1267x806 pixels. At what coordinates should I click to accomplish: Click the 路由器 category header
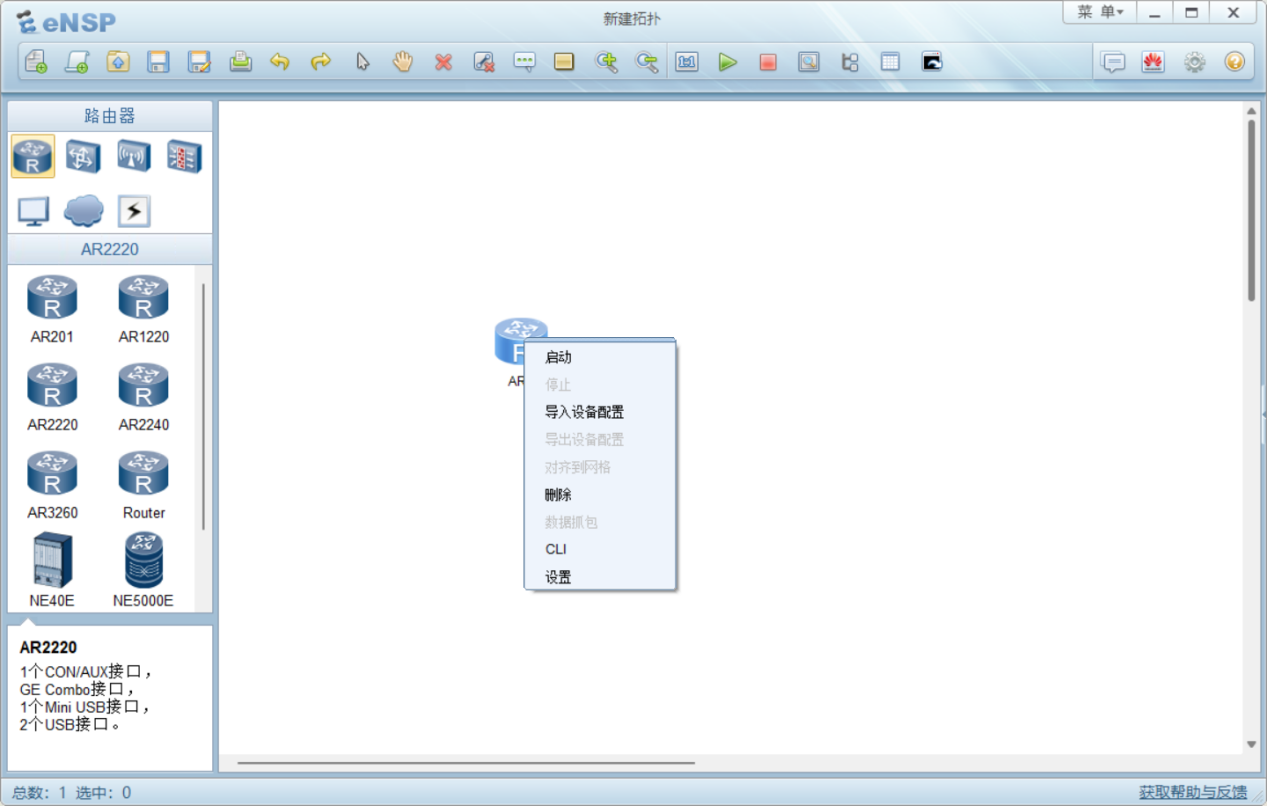tap(110, 116)
